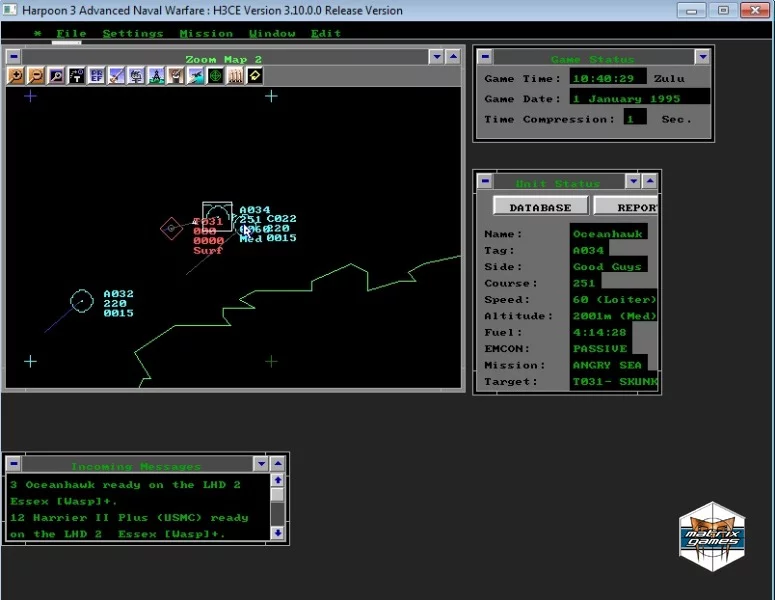Click the third magnifier toolbar icon

pos(56,76)
